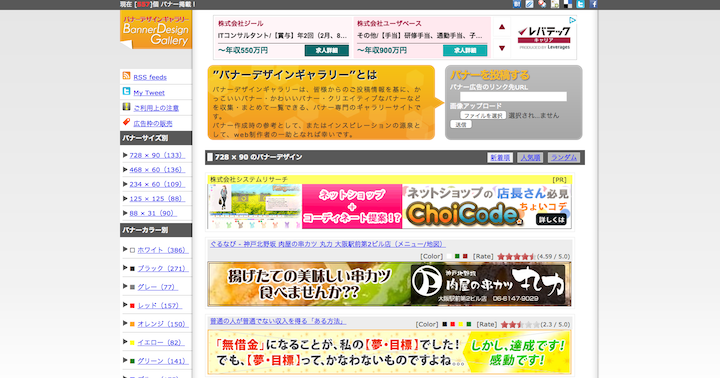
Task: Open the 広告枠の販売 link
Action: (153, 124)
